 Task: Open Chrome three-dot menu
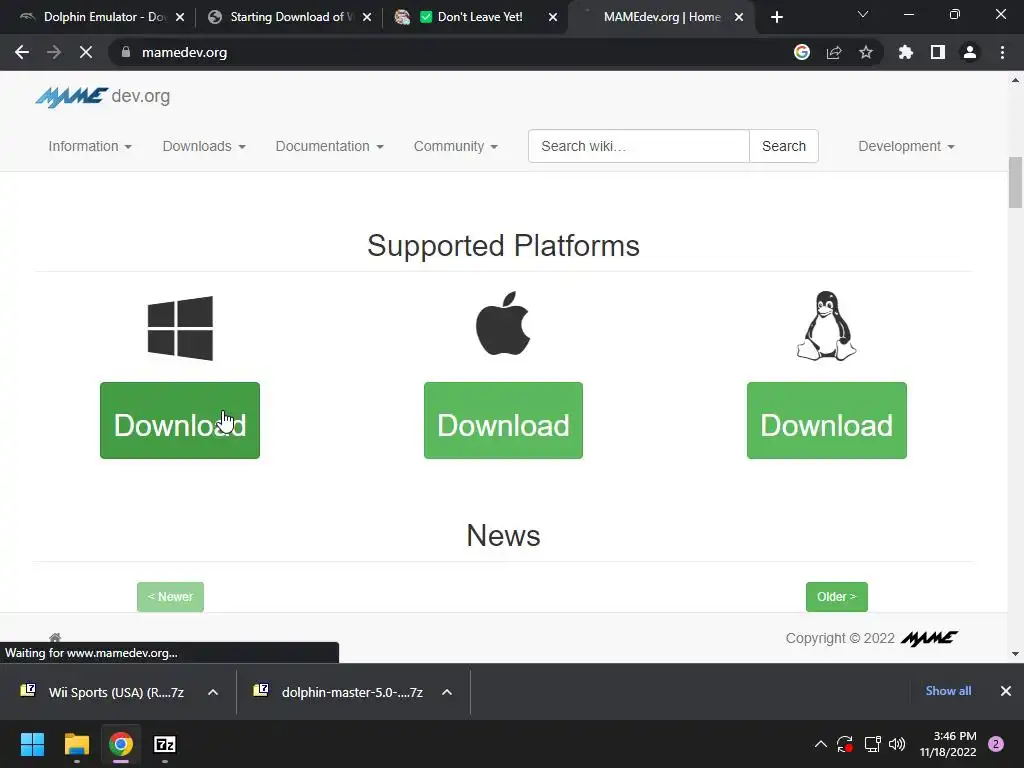pos(1002,52)
